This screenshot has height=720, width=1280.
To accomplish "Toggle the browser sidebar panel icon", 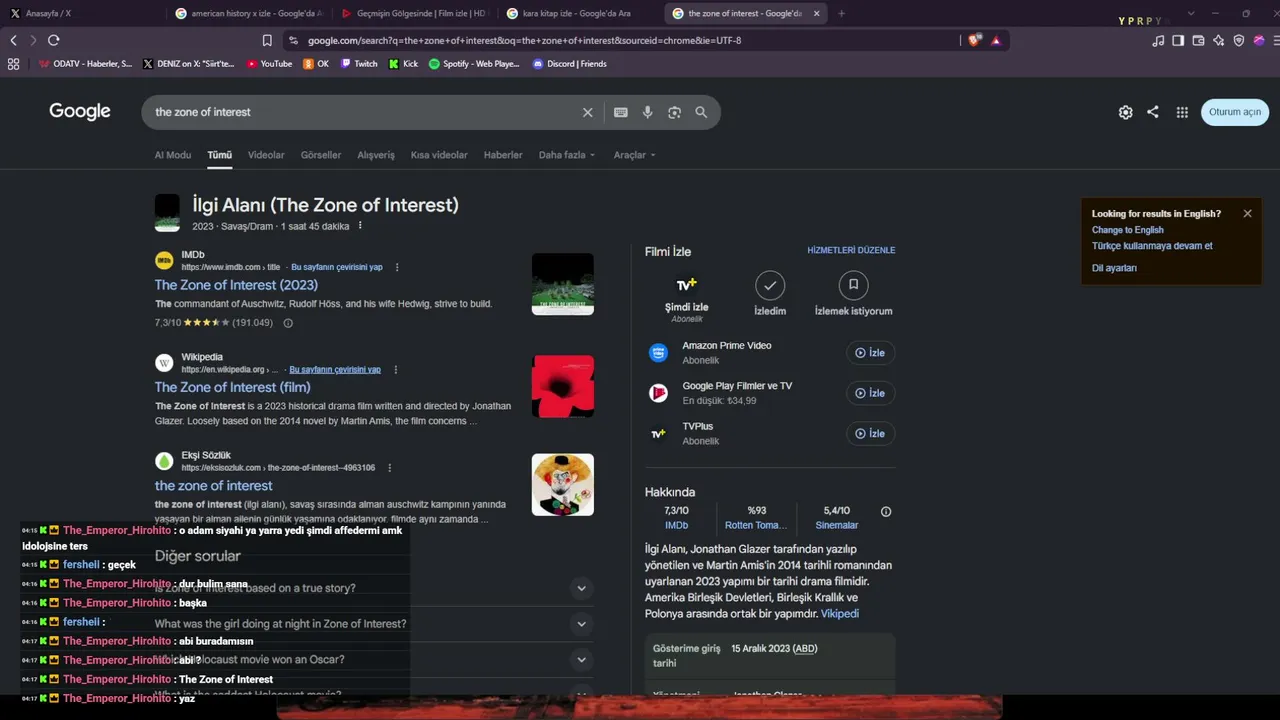I will 1178,40.
